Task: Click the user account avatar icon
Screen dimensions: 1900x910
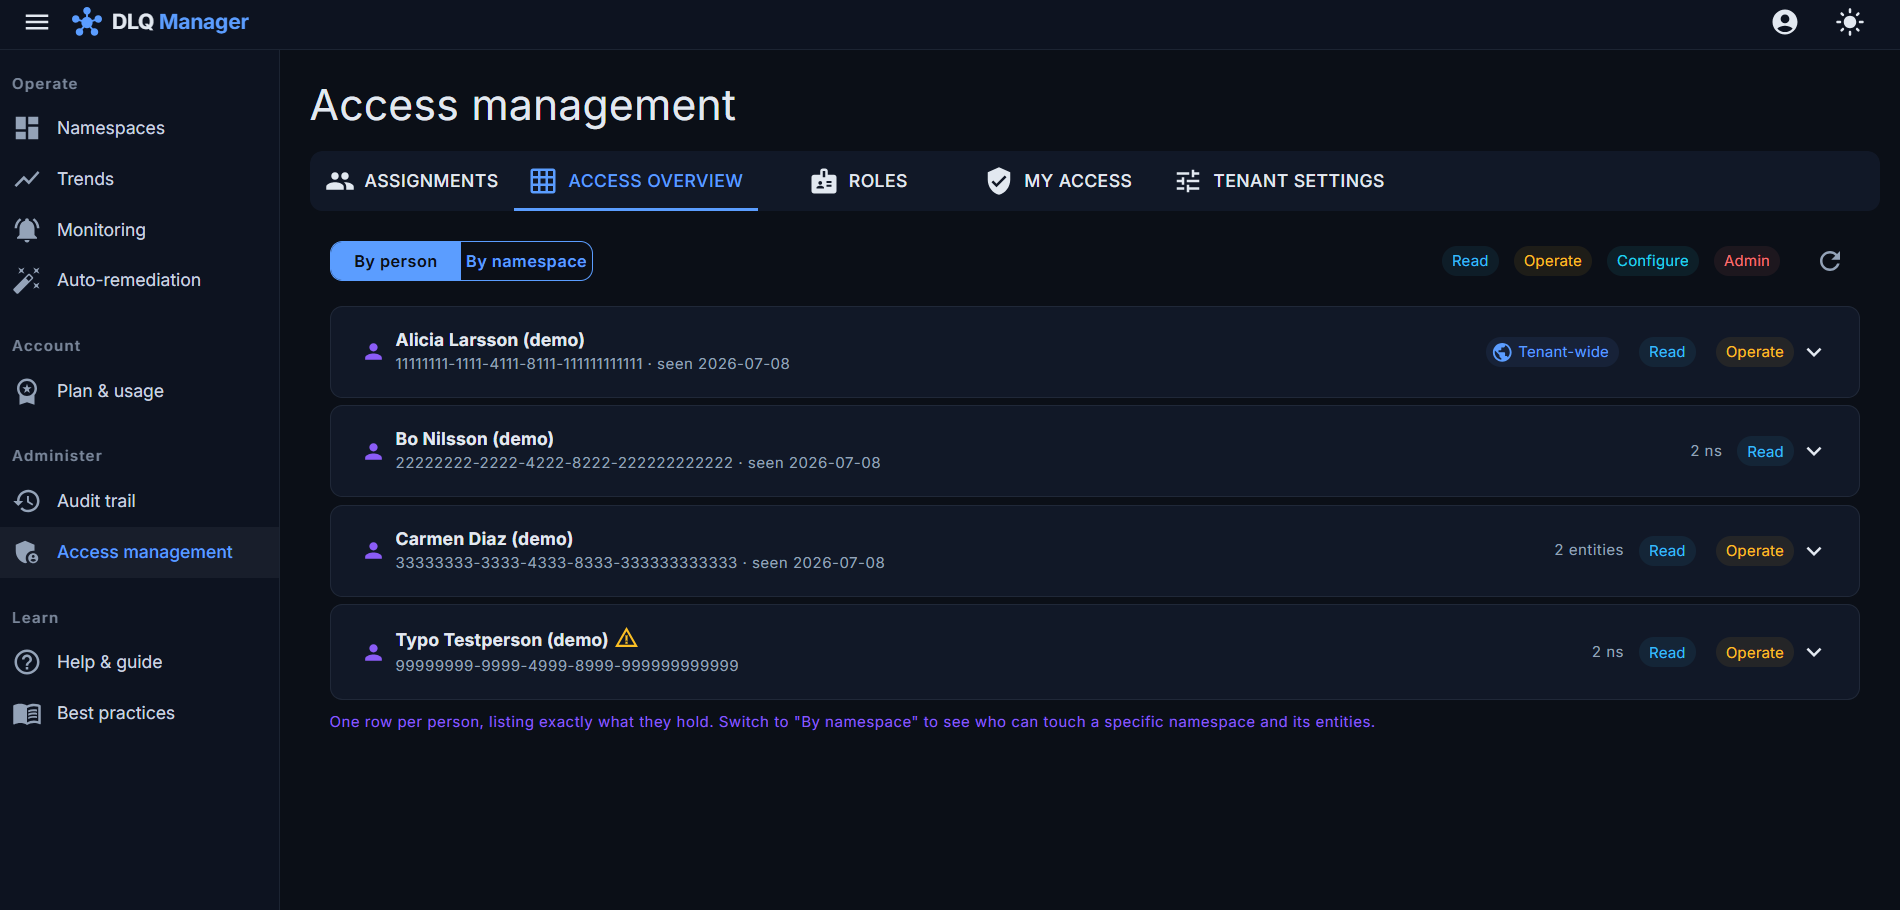Action: (x=1785, y=22)
